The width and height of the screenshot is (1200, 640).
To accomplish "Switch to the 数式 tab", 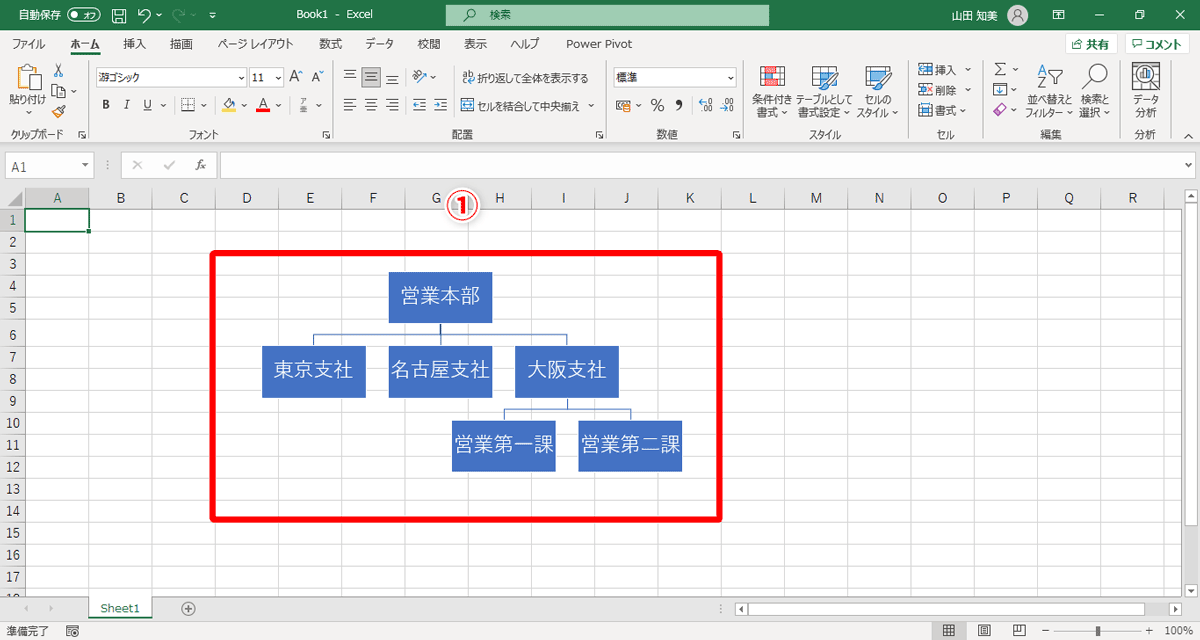I will coord(330,44).
